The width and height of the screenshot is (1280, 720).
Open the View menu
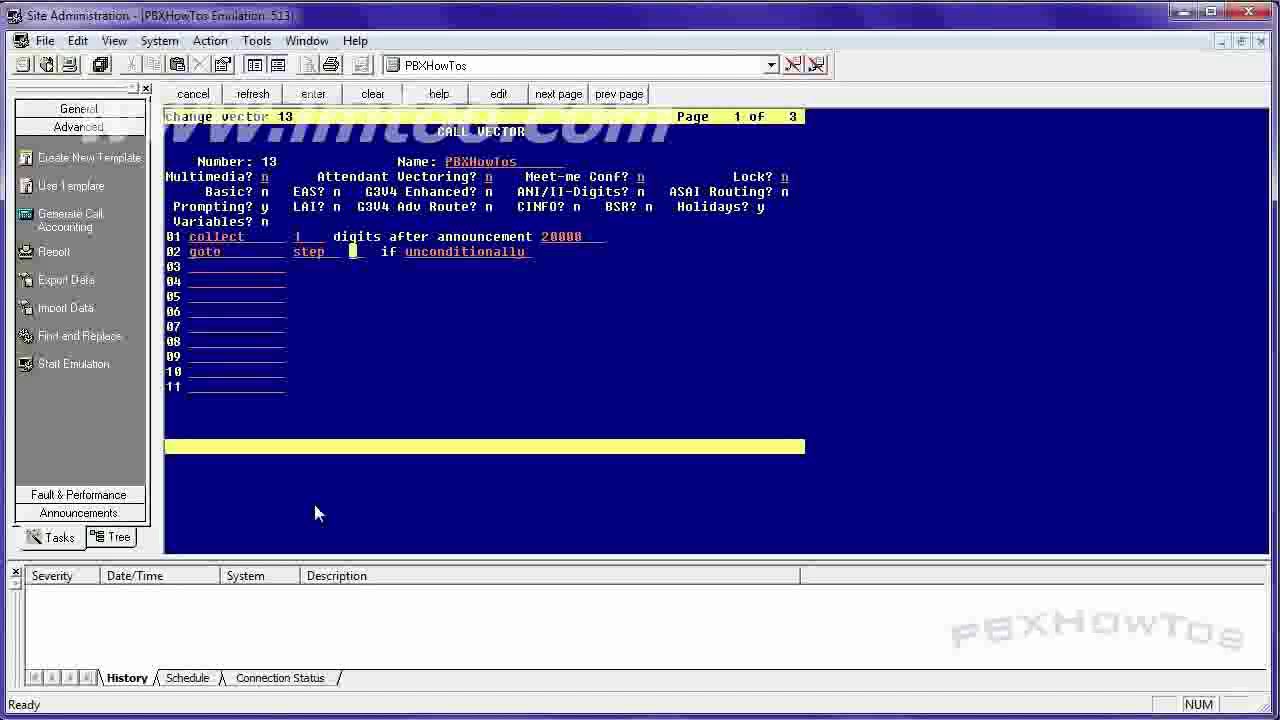(114, 41)
